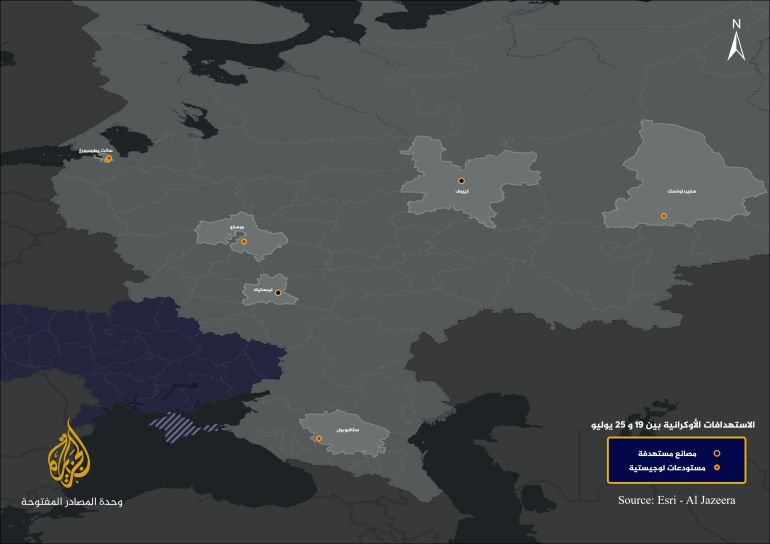The image size is (770, 544).
Task: Click the Al Jazeera golden logo
Action: pos(69,453)
